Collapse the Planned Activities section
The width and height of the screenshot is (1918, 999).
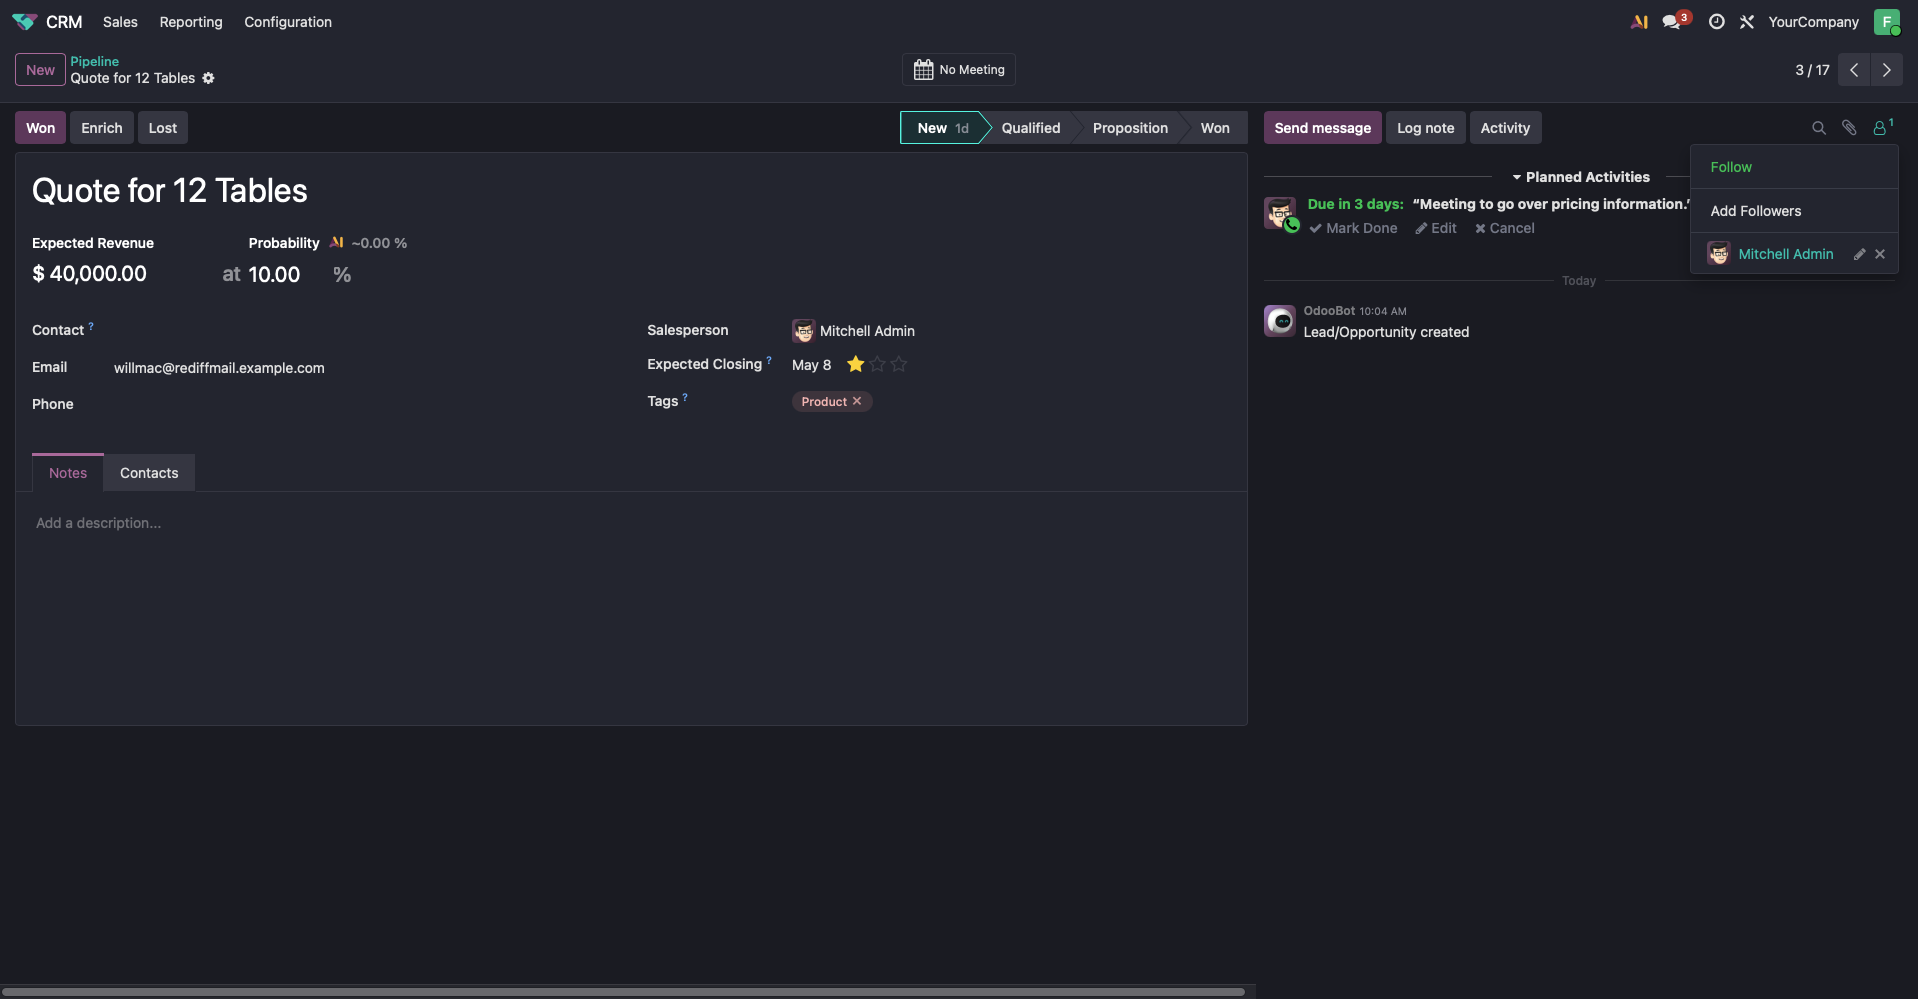click(1580, 177)
